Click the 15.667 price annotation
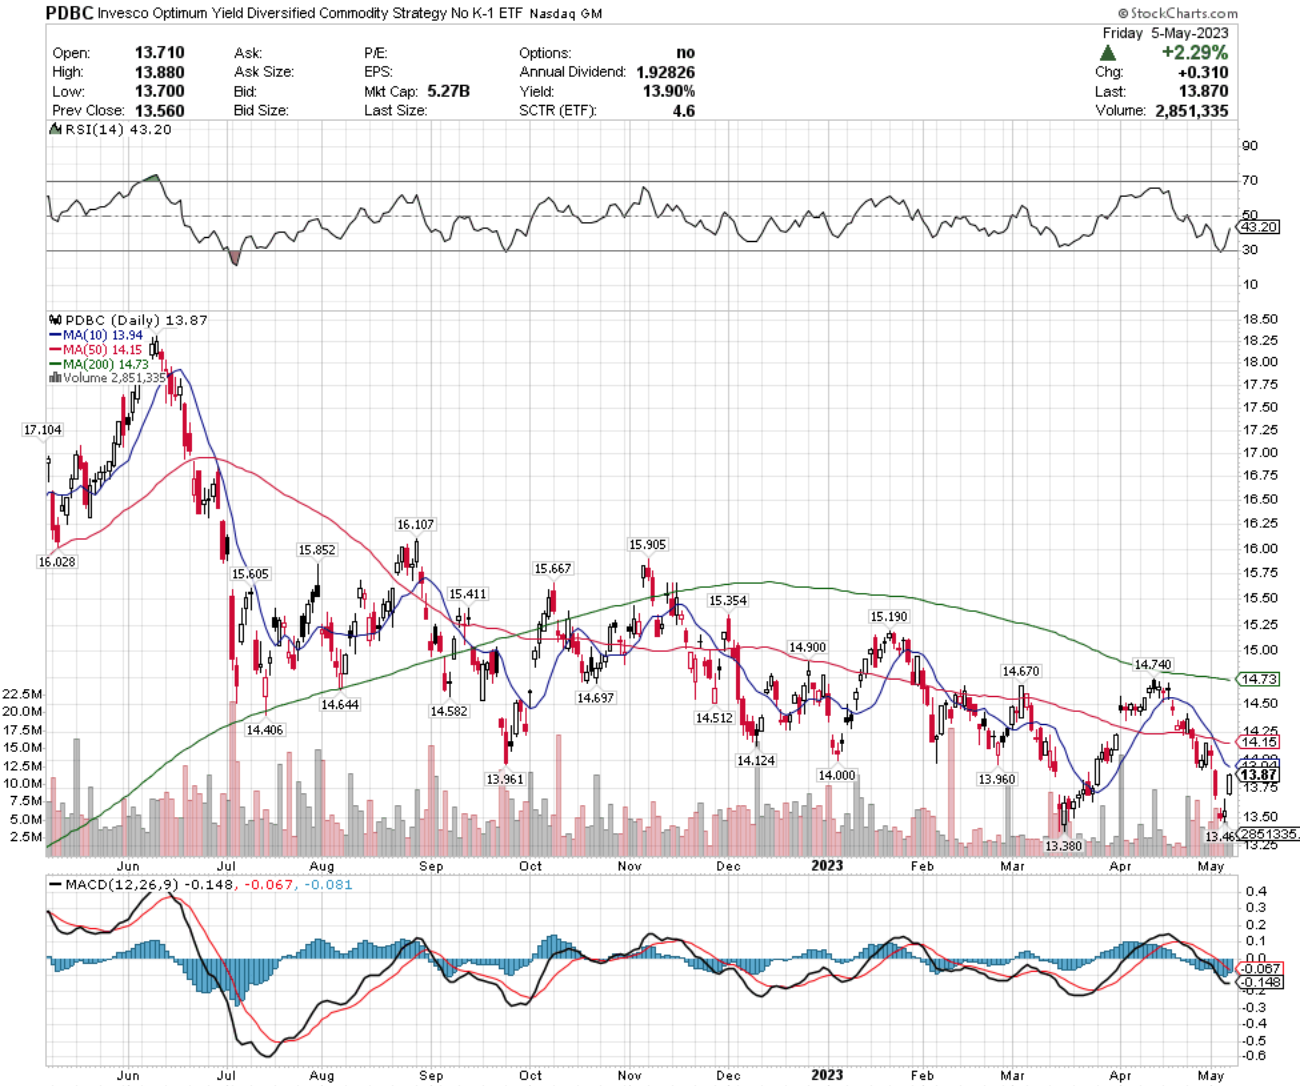 point(553,568)
